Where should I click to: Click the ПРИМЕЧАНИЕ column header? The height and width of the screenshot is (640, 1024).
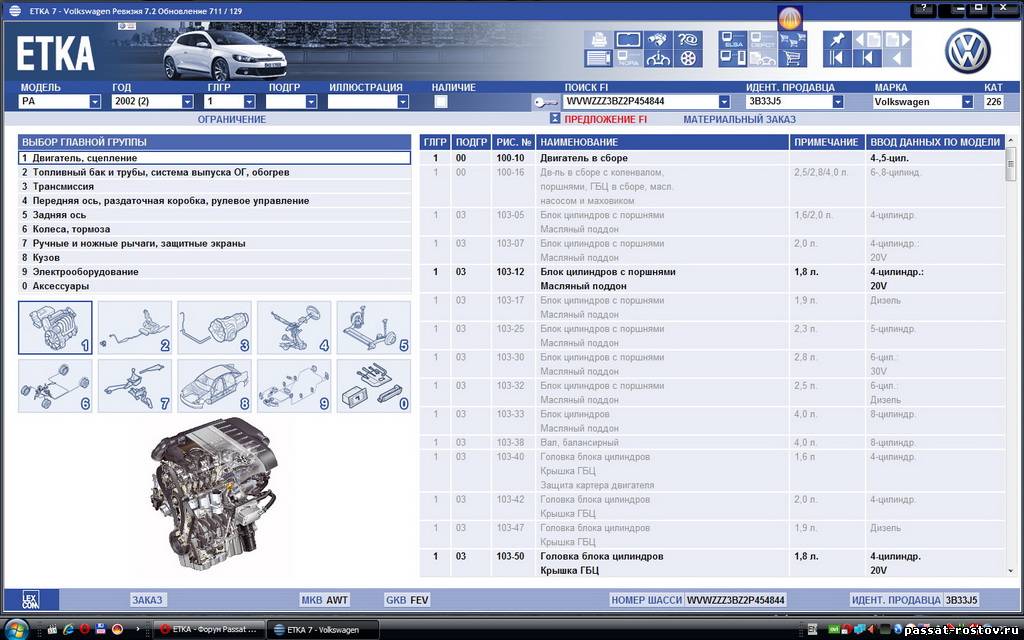coord(827,142)
